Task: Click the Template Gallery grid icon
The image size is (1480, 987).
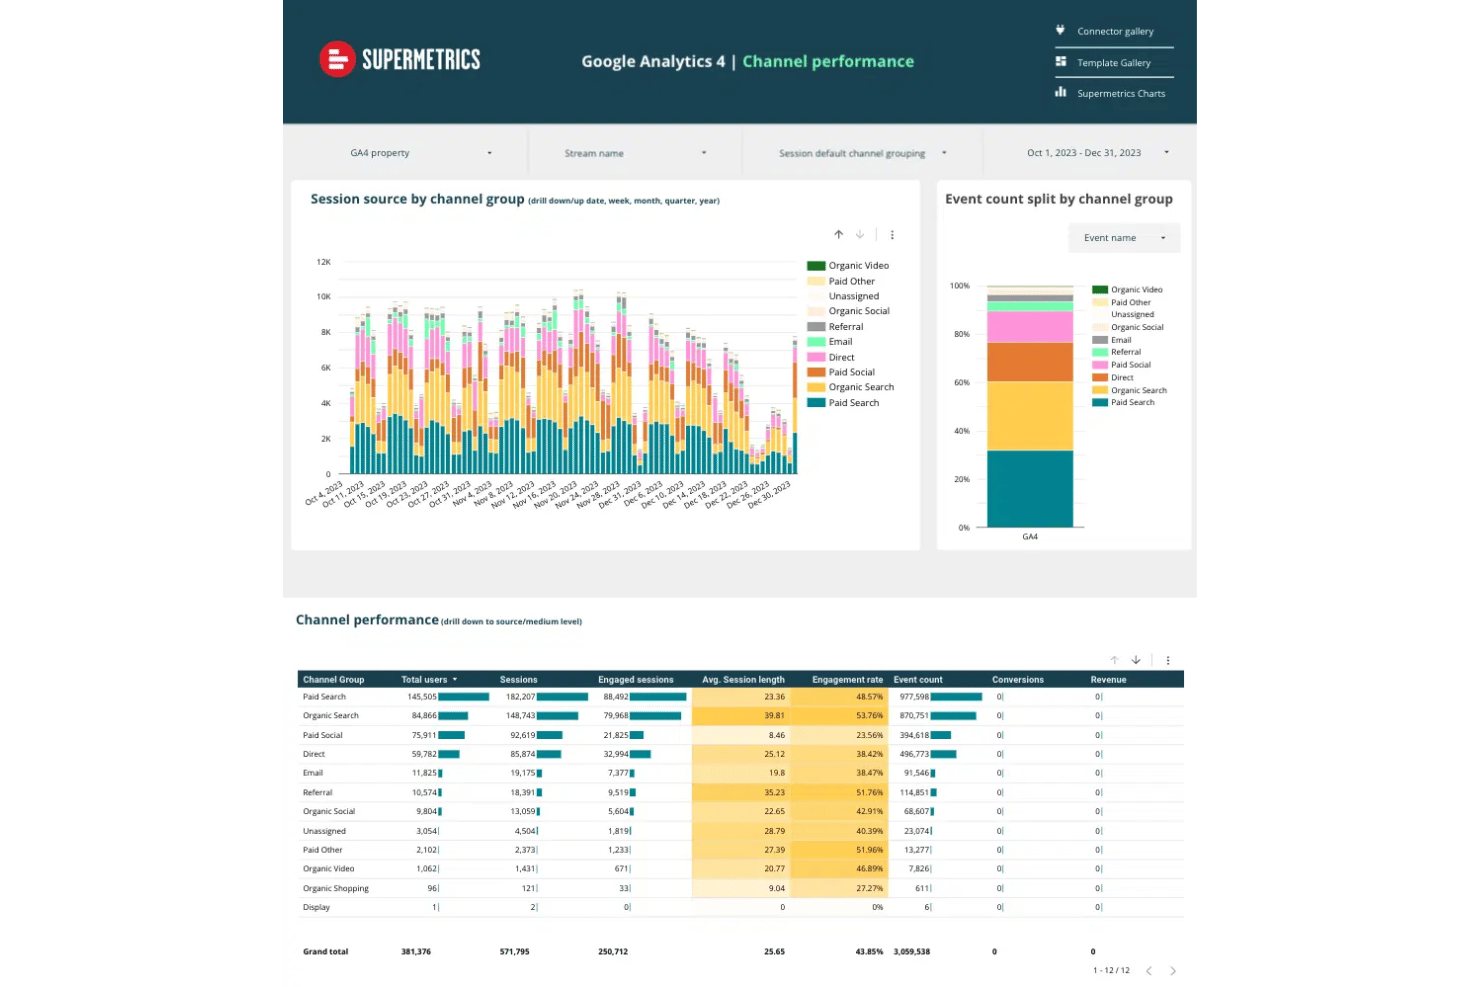Action: (1060, 61)
